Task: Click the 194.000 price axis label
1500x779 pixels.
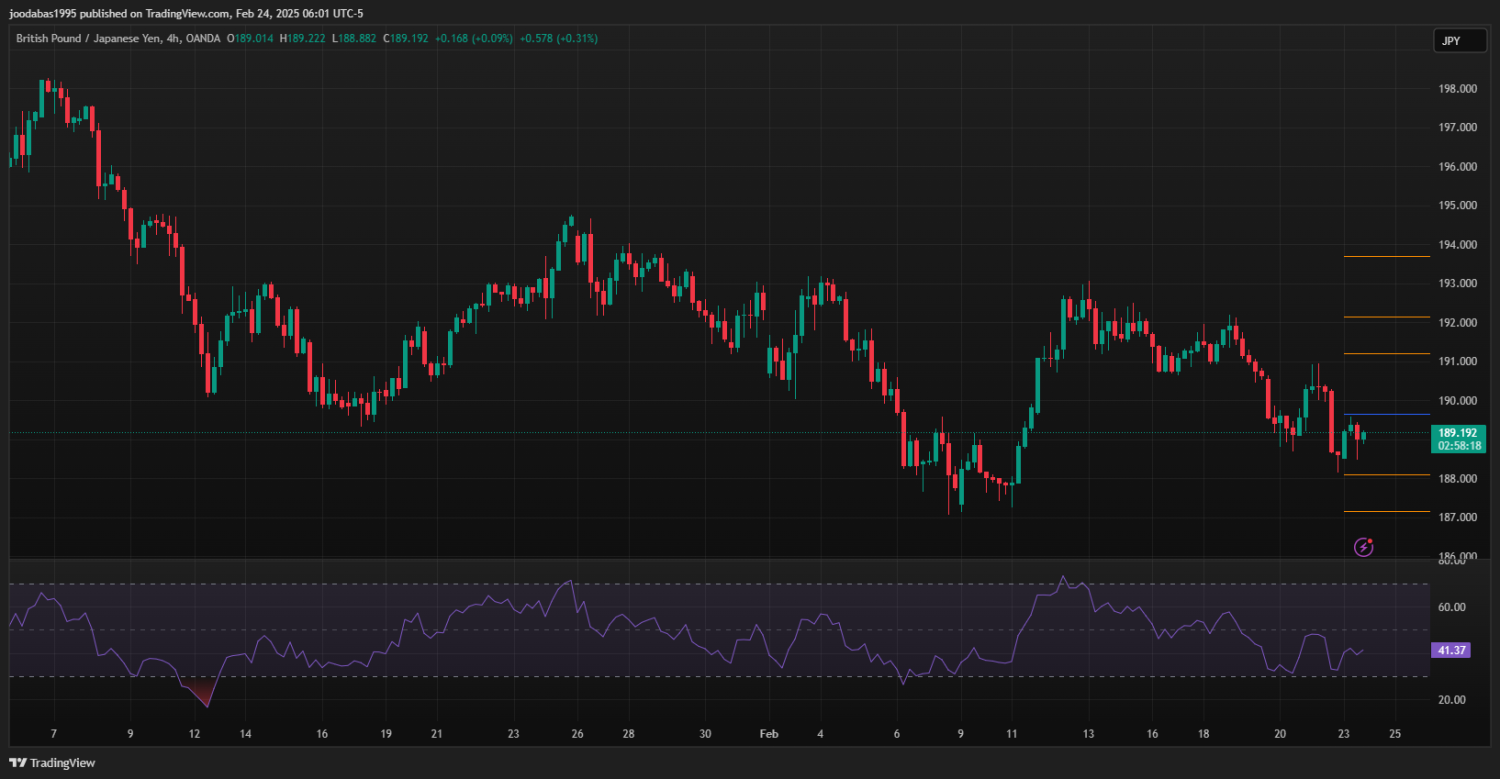Action: (1457, 245)
